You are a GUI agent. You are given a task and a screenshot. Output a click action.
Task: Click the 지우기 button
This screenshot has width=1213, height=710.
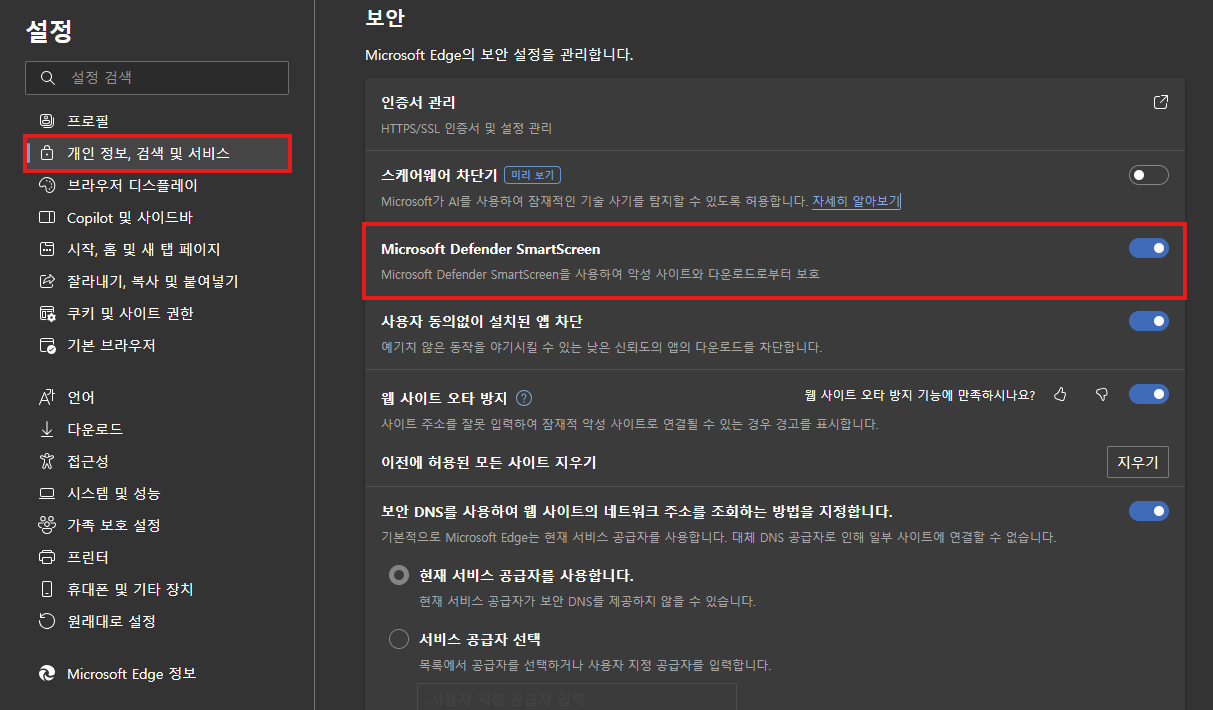(1138, 462)
